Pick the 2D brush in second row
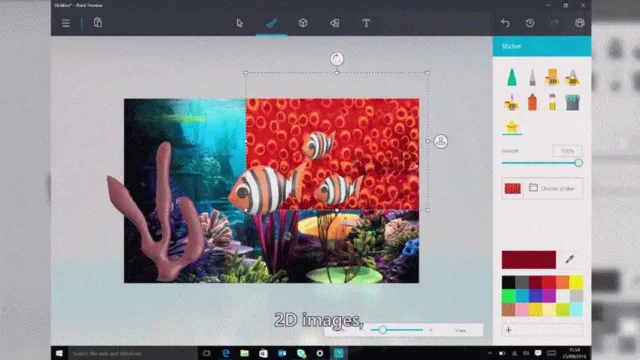The height and width of the screenshot is (360, 640). pyautogui.click(x=512, y=102)
